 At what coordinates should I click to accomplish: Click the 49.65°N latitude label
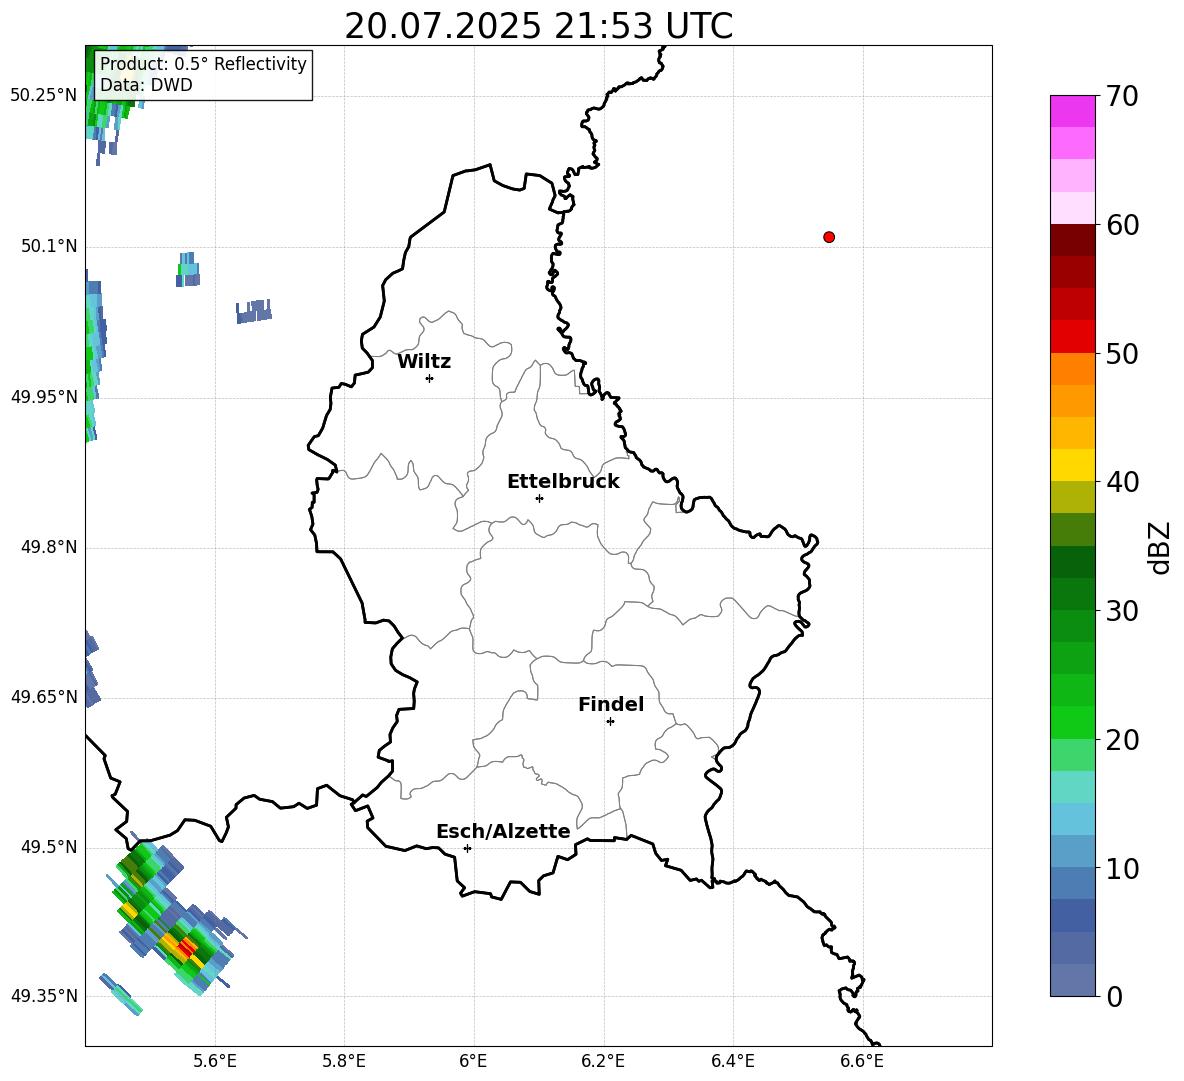[x=44, y=697]
